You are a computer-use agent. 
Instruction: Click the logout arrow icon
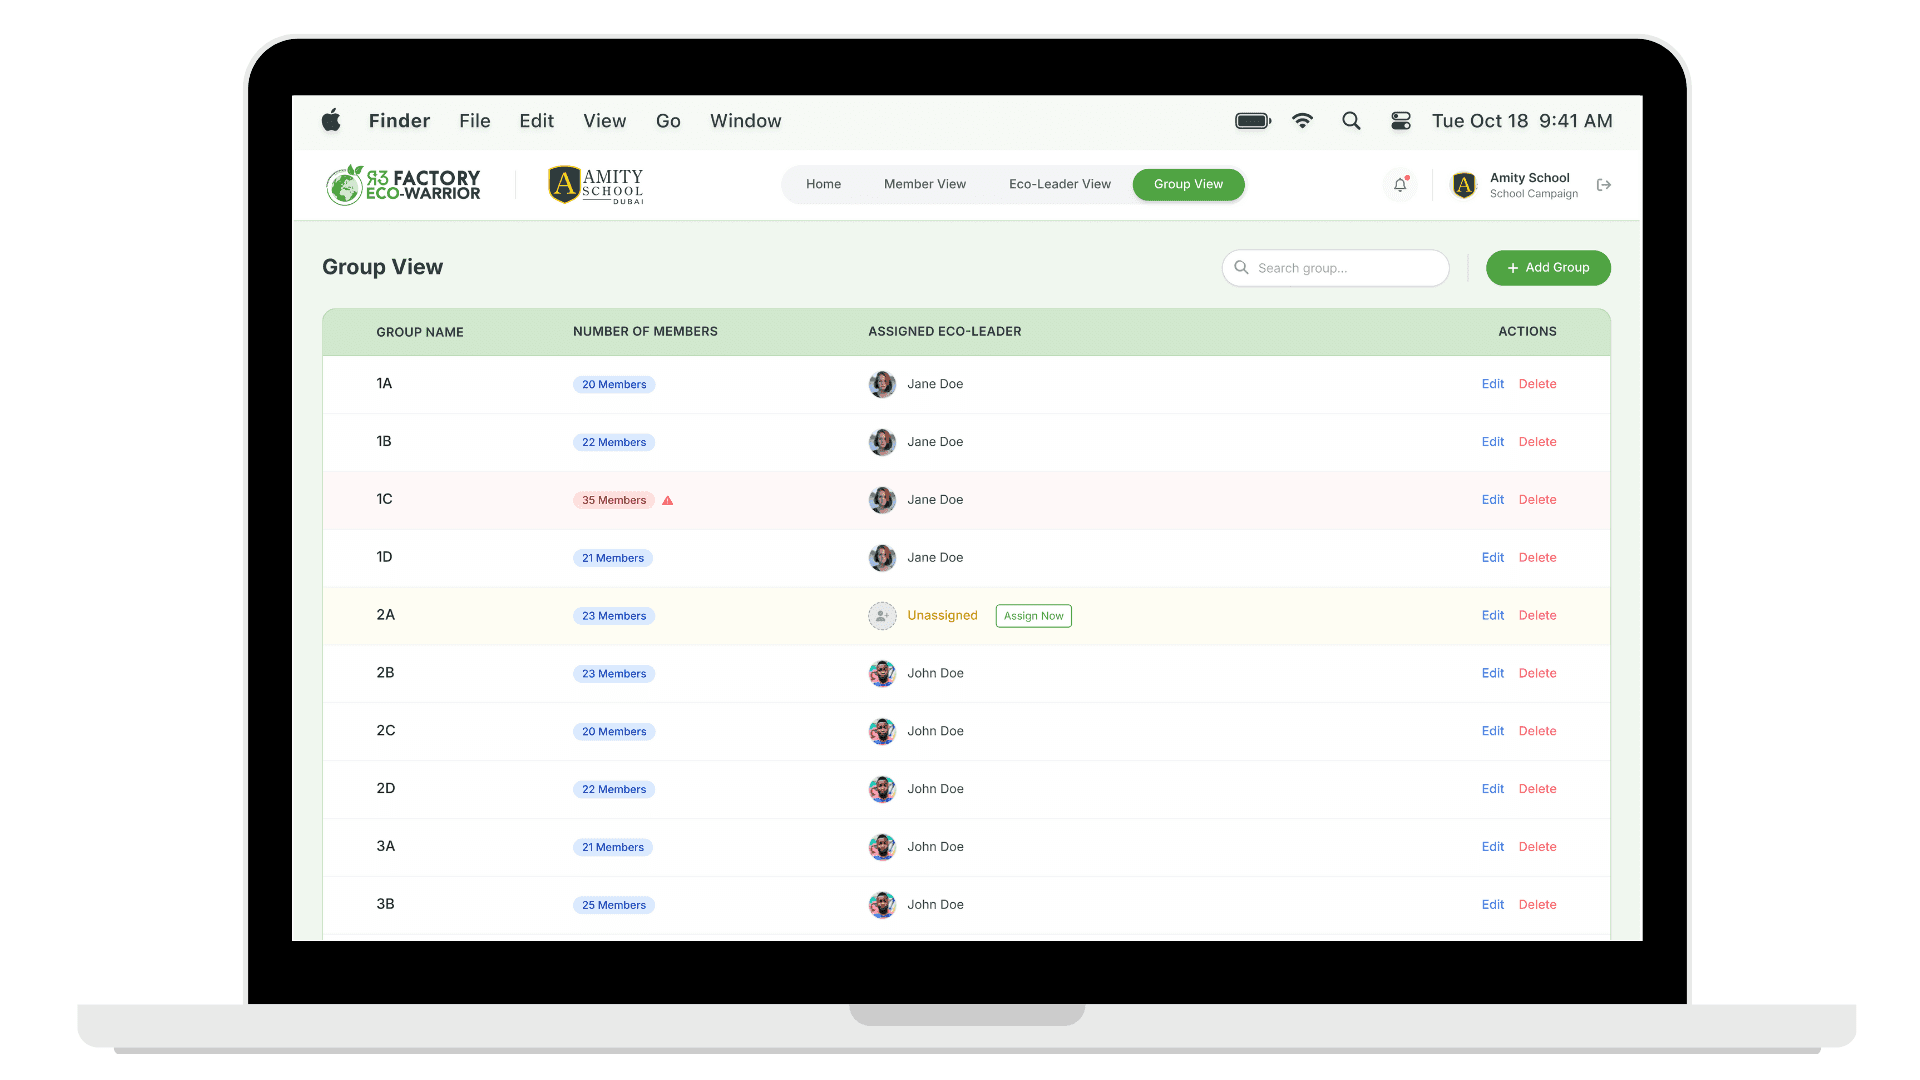1604,185
